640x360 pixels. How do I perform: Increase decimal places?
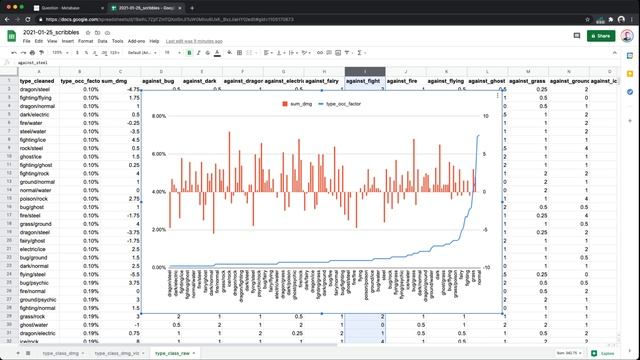[x=104, y=53]
